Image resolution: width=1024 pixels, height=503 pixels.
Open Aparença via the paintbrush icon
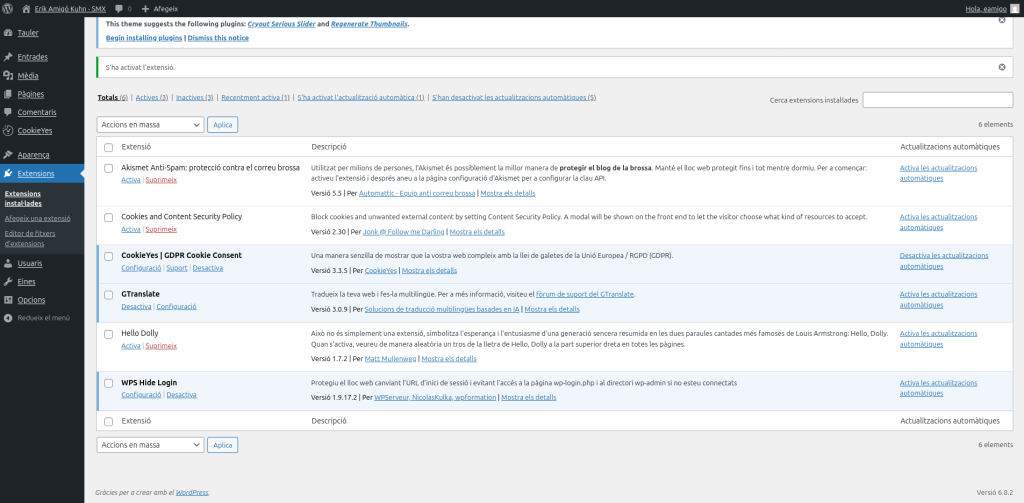click(x=8, y=155)
